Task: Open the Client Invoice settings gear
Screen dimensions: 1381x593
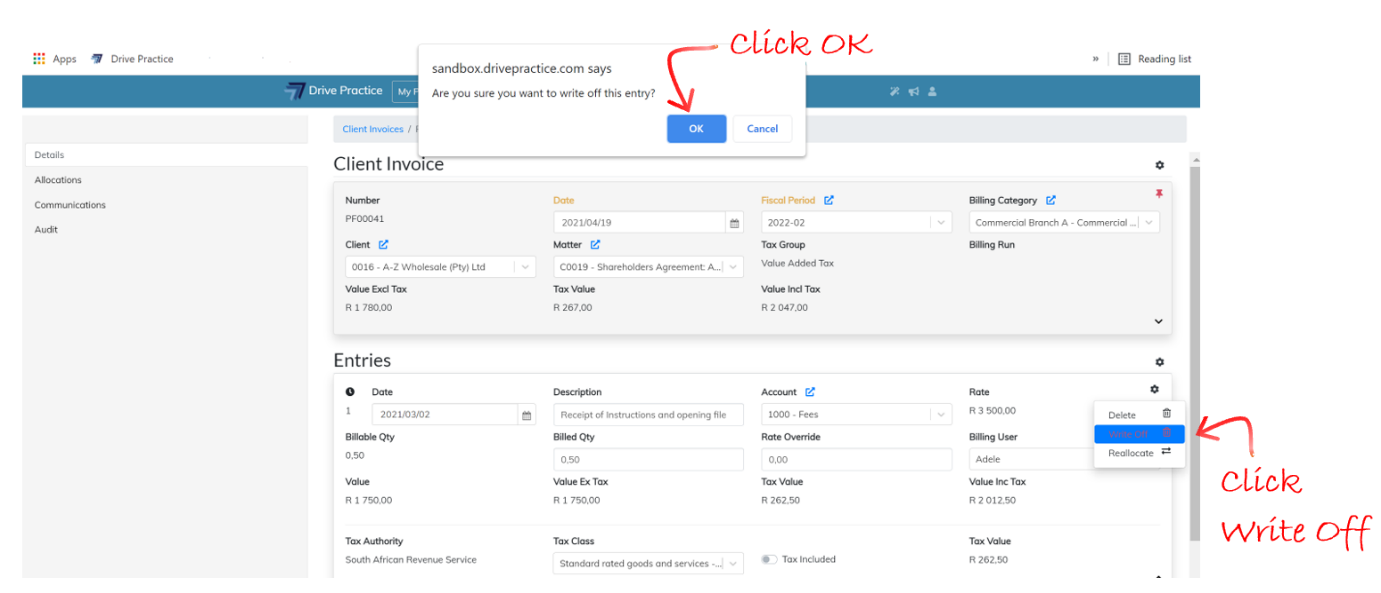Action: pos(1159,165)
